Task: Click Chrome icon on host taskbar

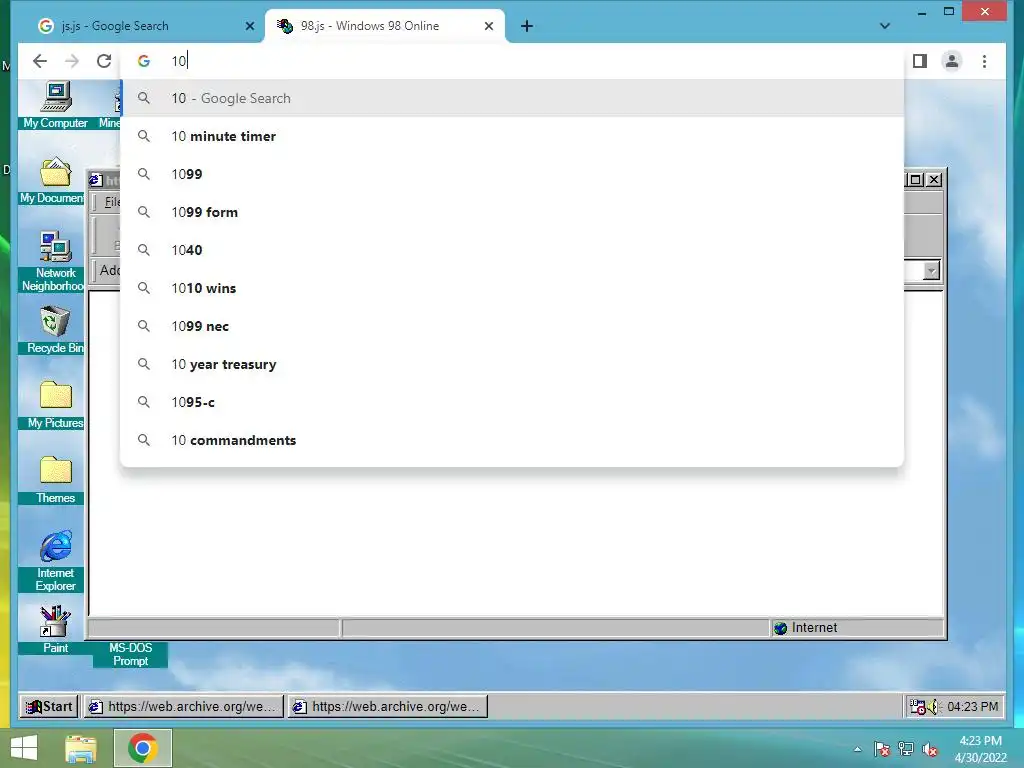Action: point(142,748)
